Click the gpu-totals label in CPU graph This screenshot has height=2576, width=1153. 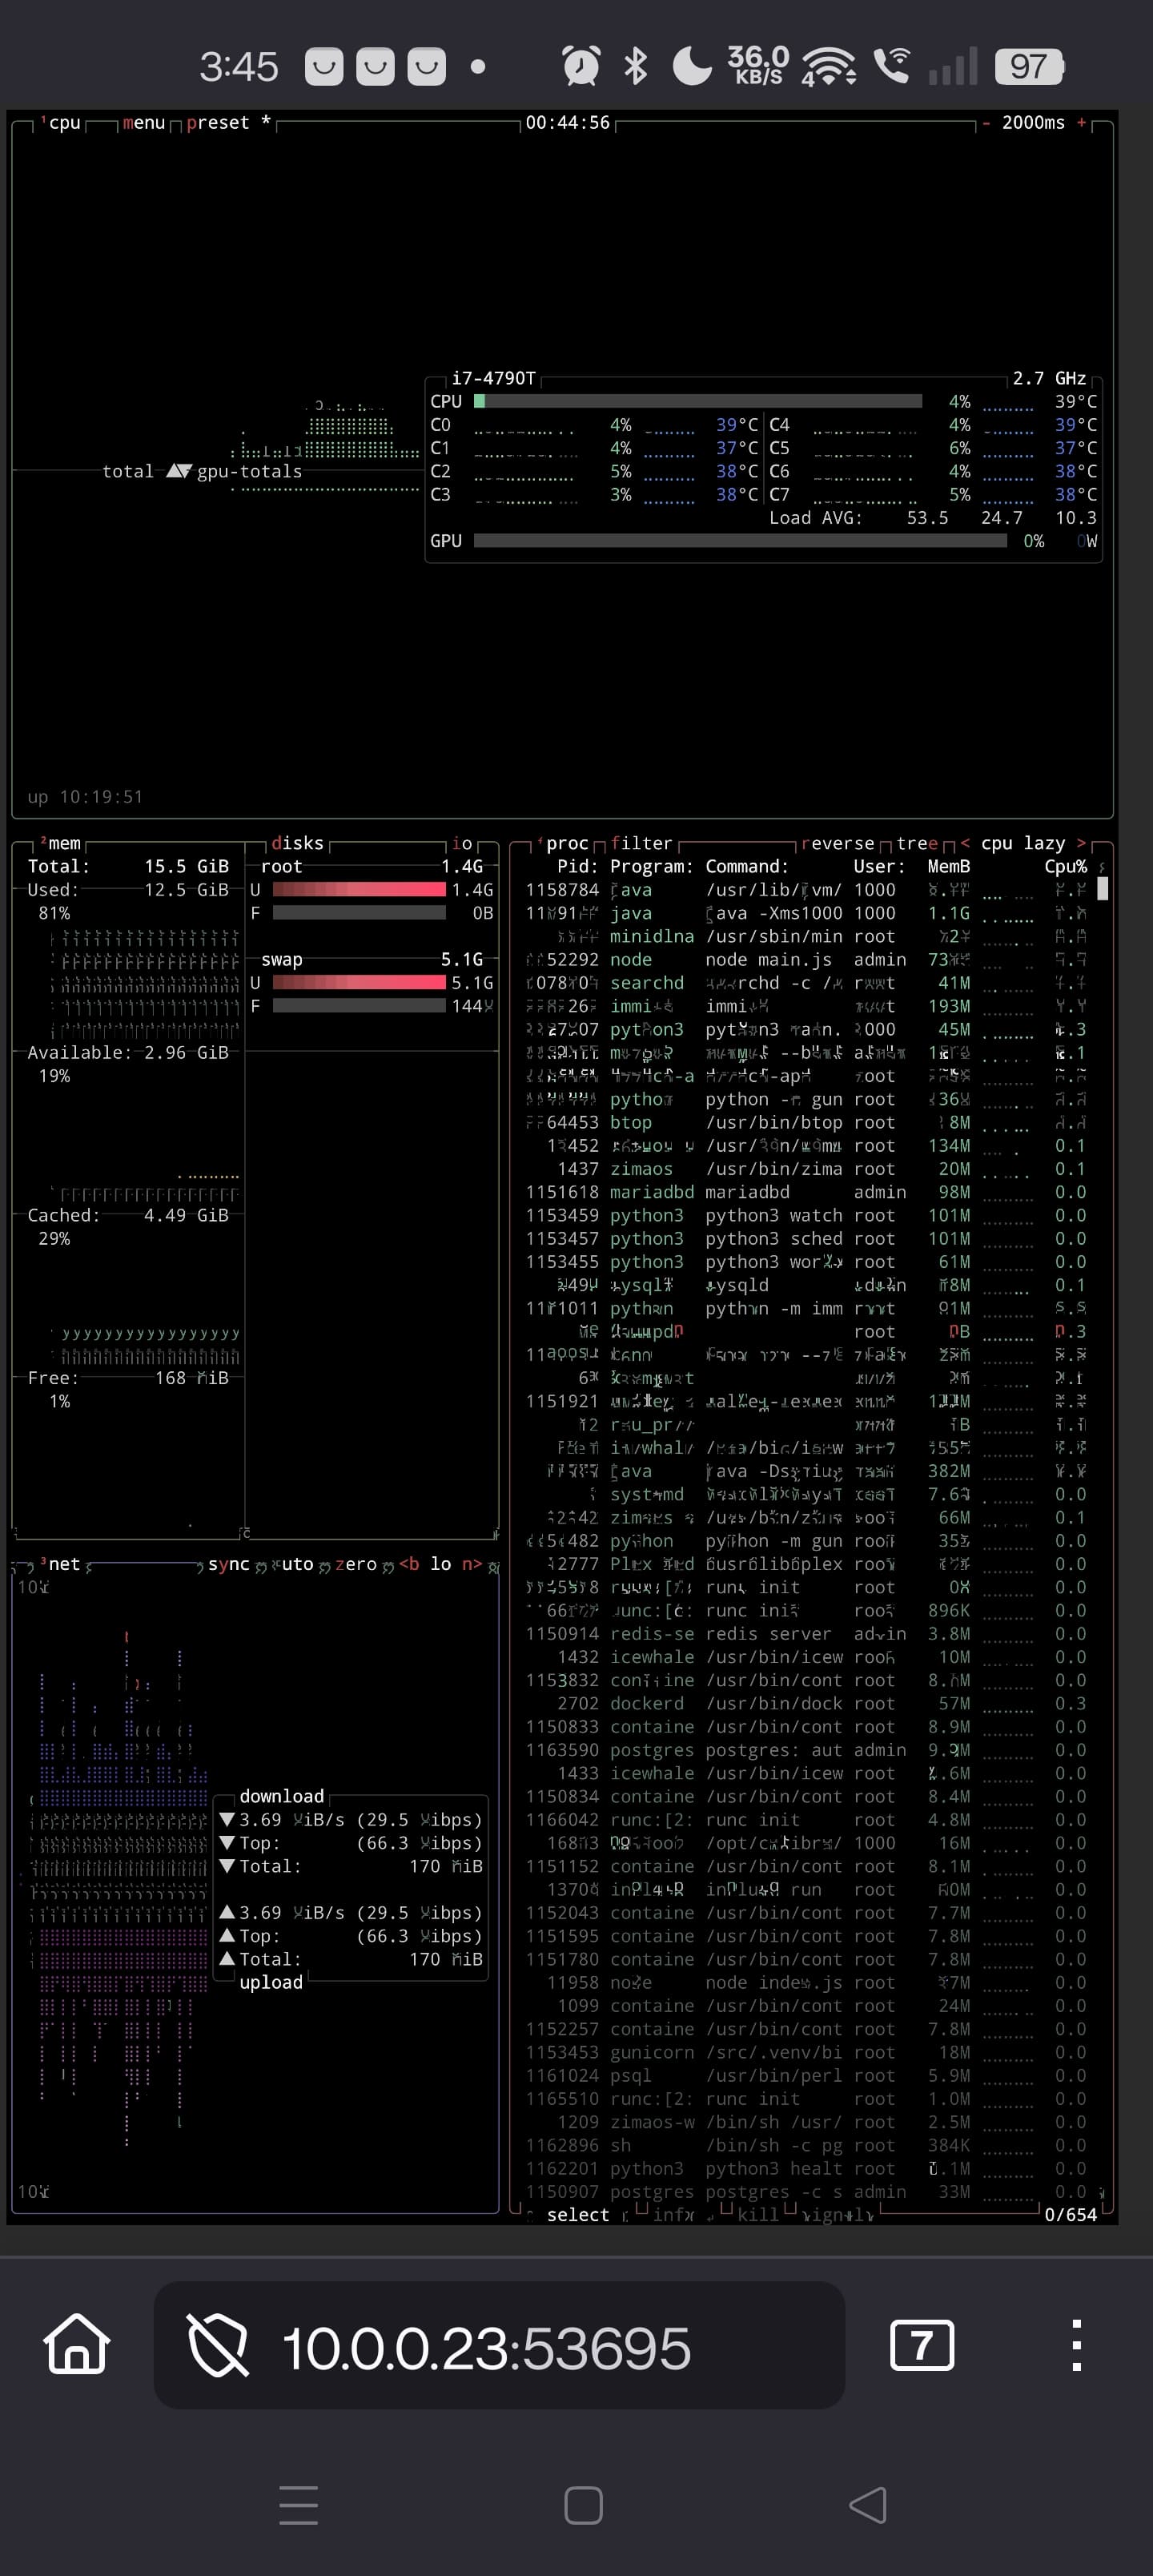click(249, 471)
